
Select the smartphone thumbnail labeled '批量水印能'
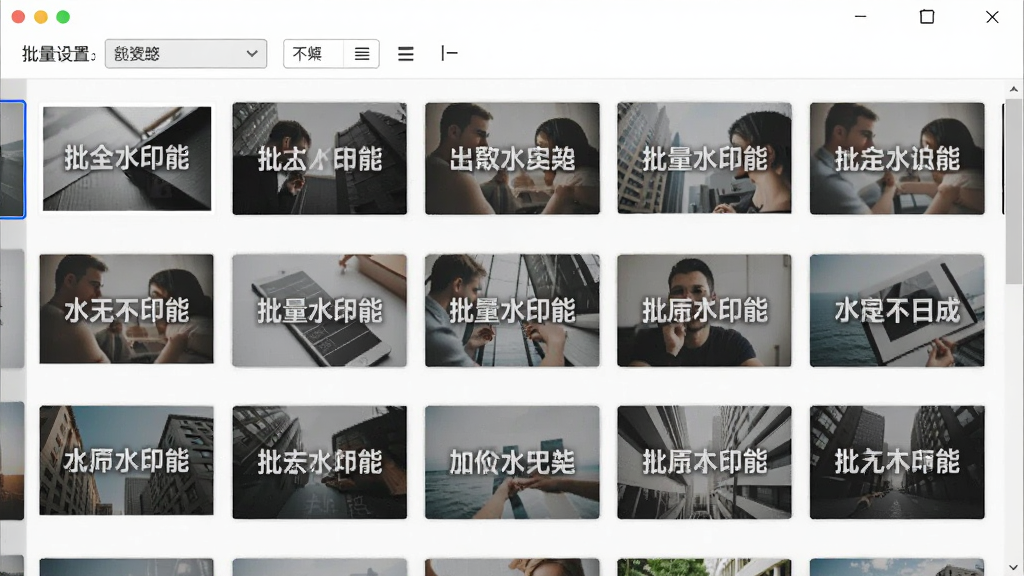[x=319, y=310]
